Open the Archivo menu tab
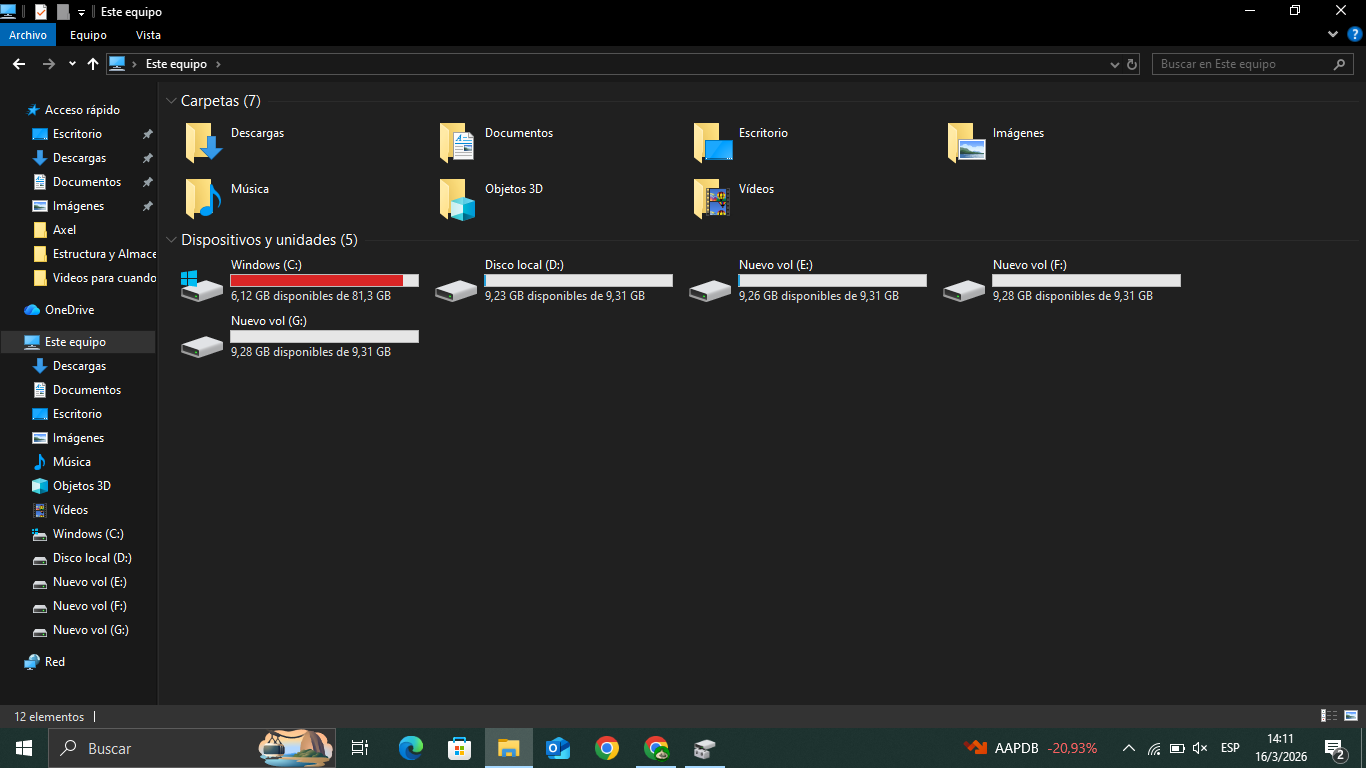Screen dimensions: 1366x768 pyautogui.click(x=28, y=35)
